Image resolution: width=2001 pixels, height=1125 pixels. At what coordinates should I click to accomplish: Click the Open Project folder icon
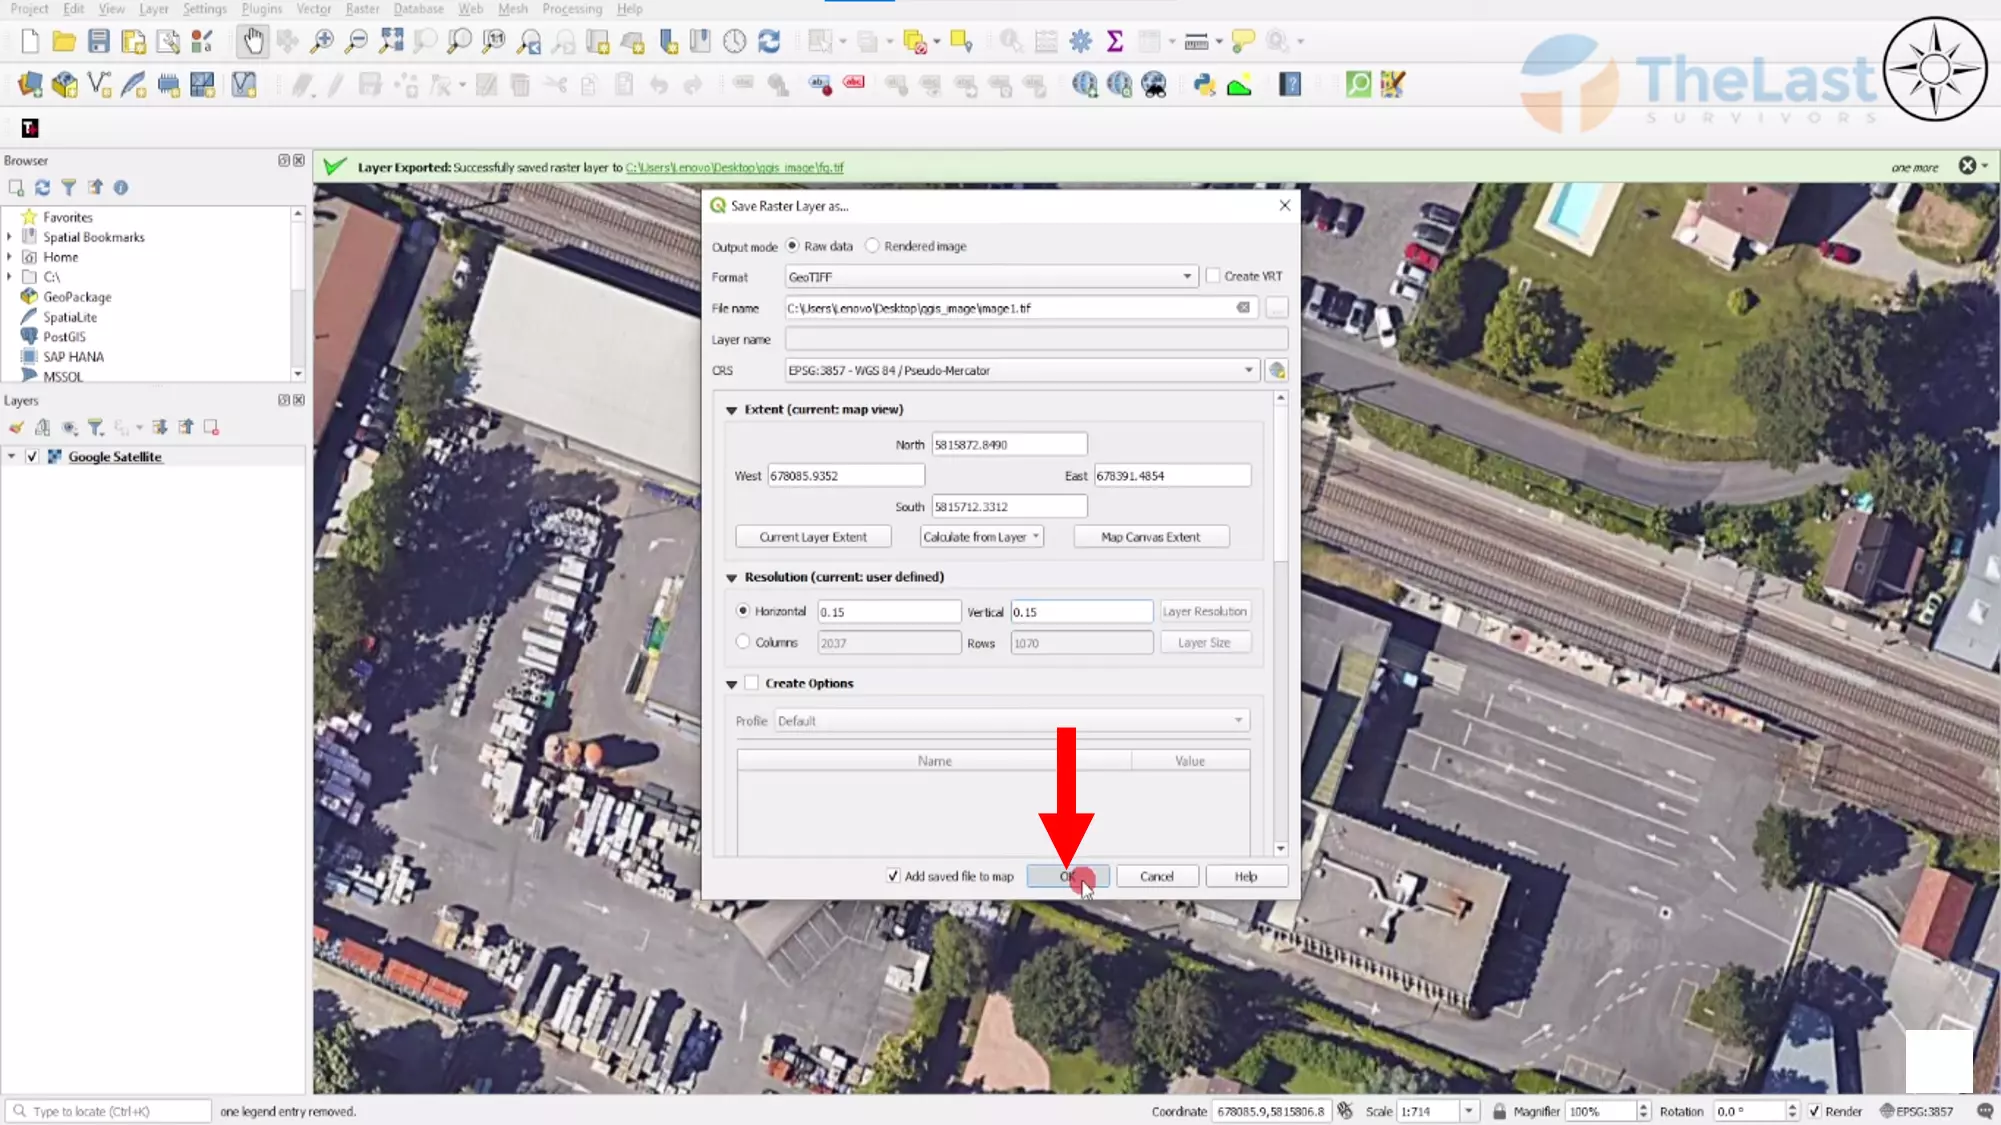click(64, 41)
